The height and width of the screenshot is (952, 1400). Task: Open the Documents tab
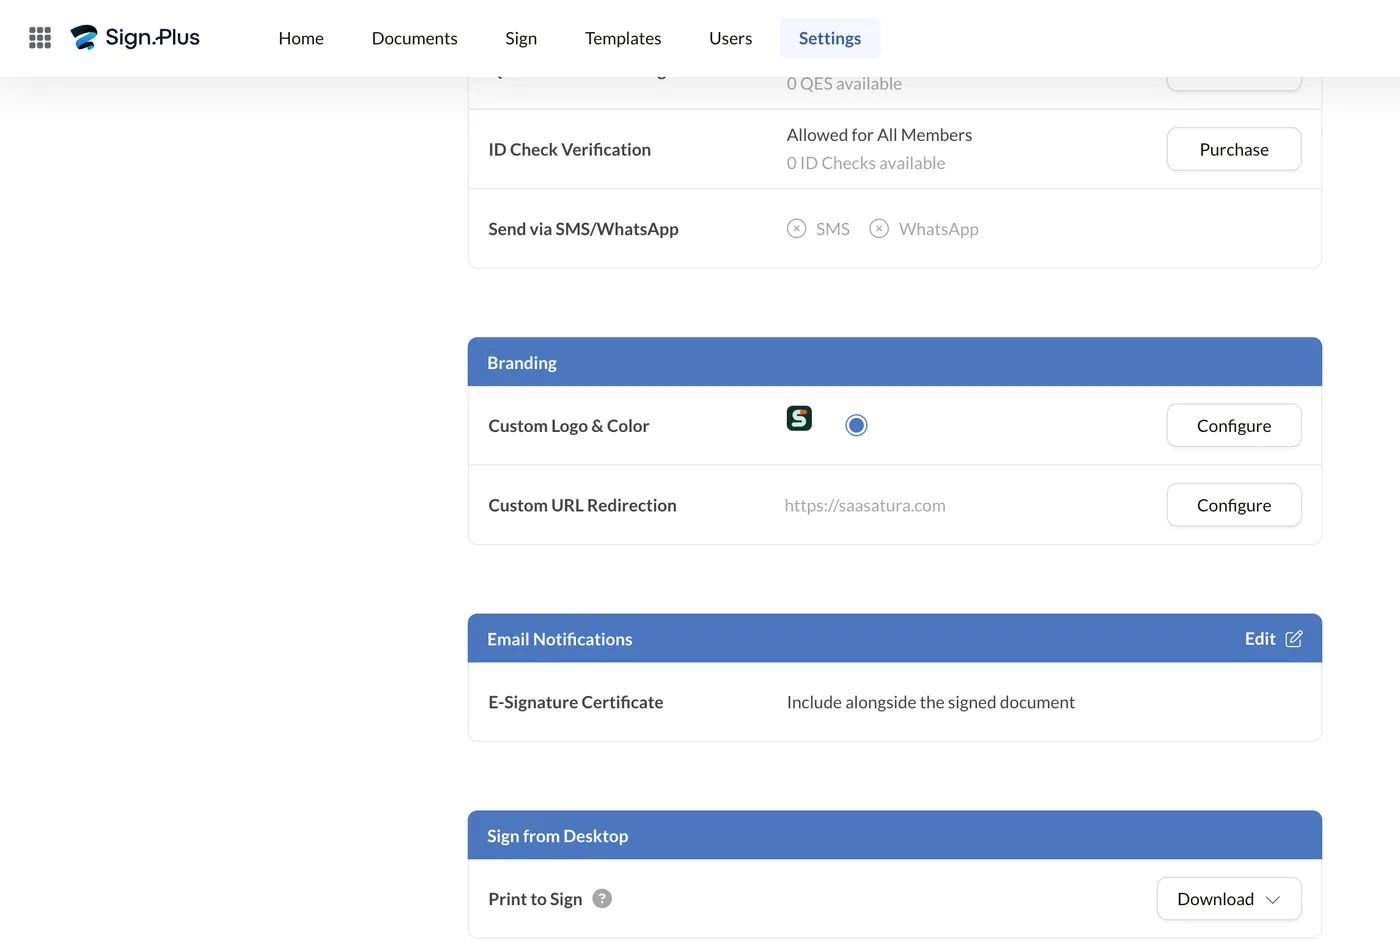(414, 38)
